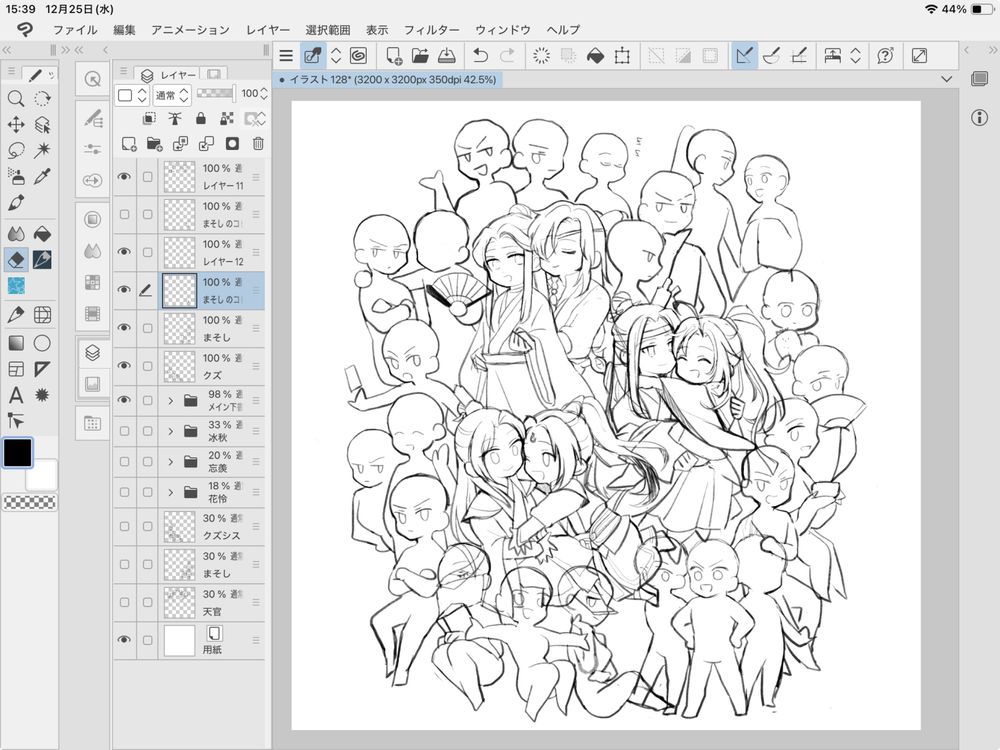Click the Create layer mask icon

tap(232, 143)
